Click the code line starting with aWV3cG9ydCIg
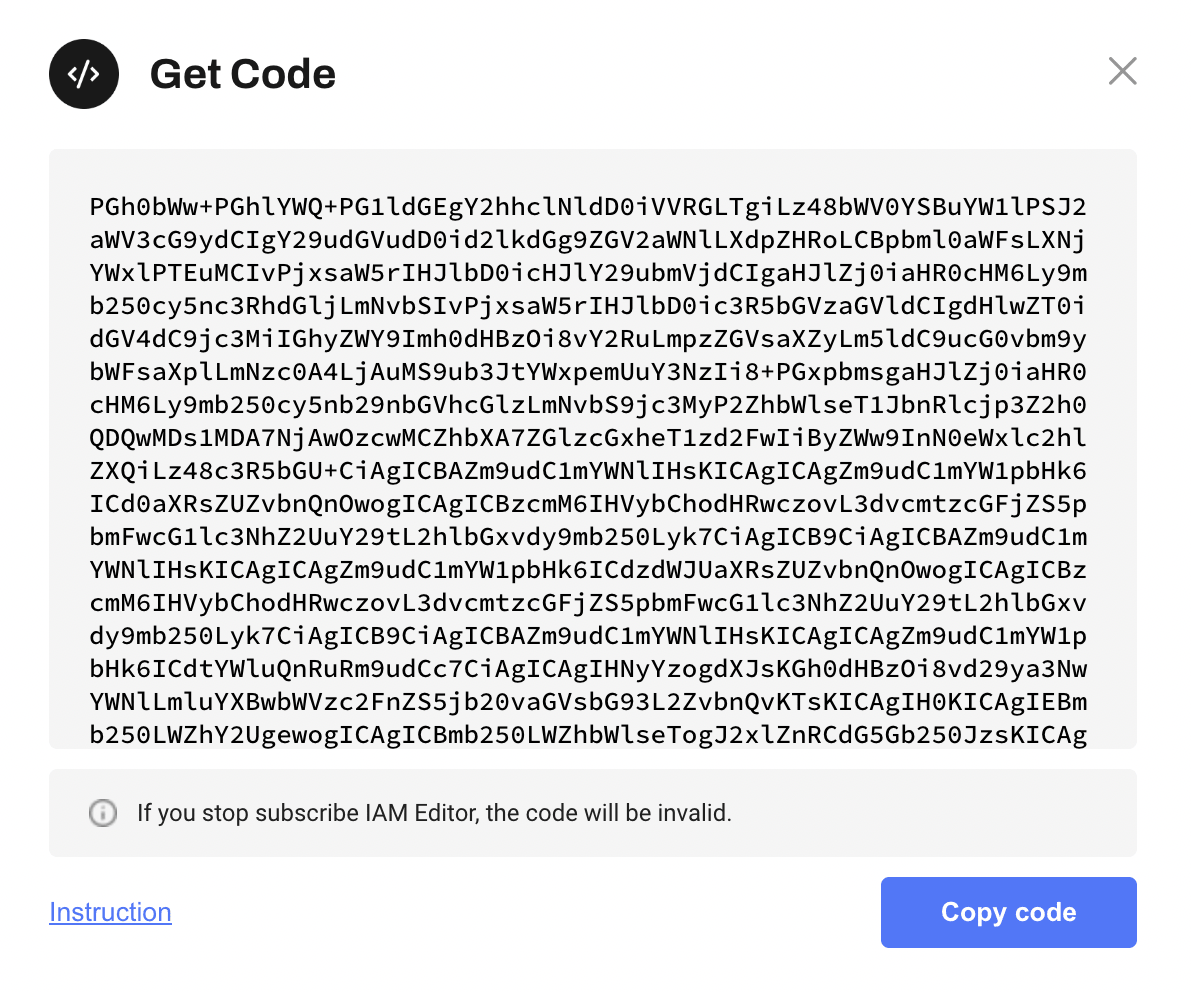This screenshot has width=1191, height=992. (x=588, y=240)
